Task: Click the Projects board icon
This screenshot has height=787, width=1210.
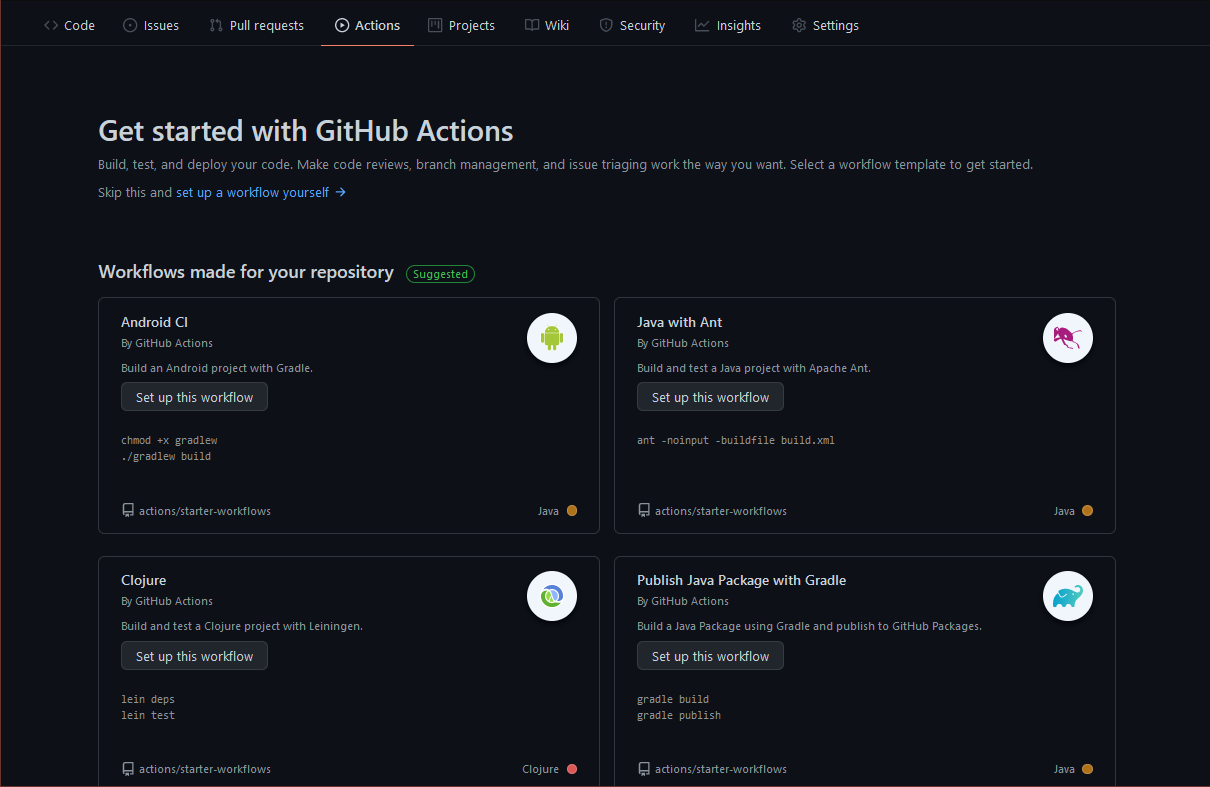Action: [435, 25]
